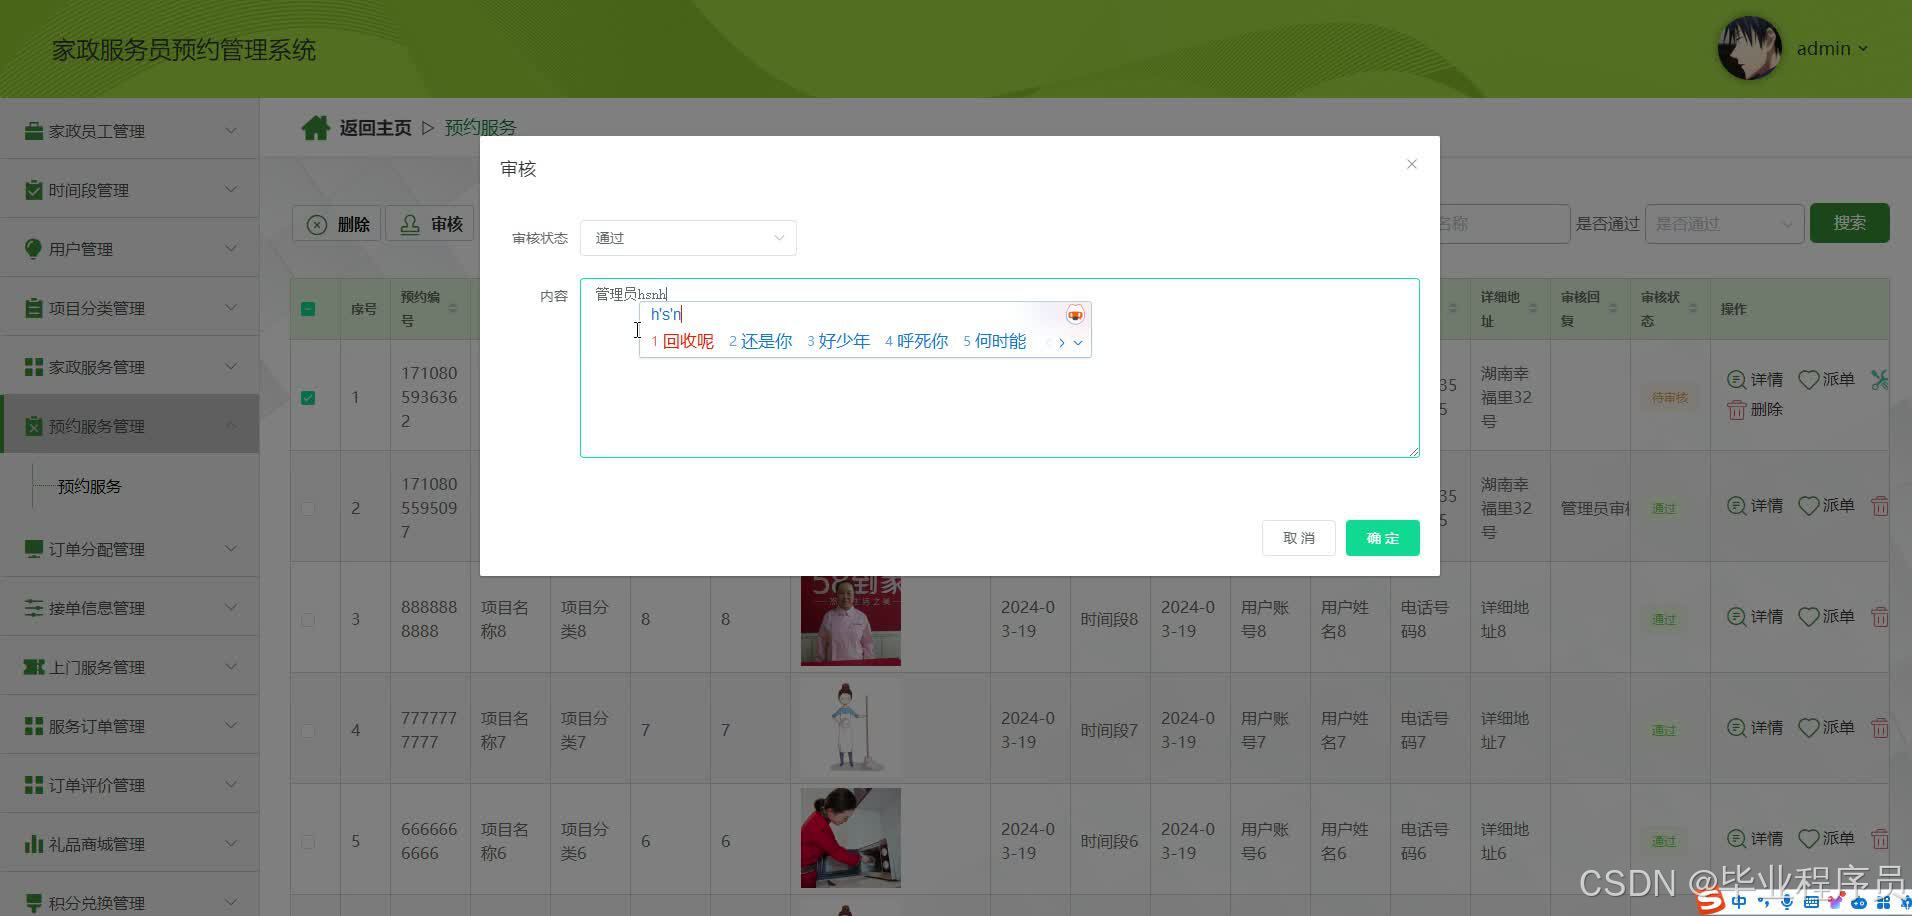The width and height of the screenshot is (1912, 916).
Task: Click 详情 magnifier icon for row 1
Action: coord(1736,380)
